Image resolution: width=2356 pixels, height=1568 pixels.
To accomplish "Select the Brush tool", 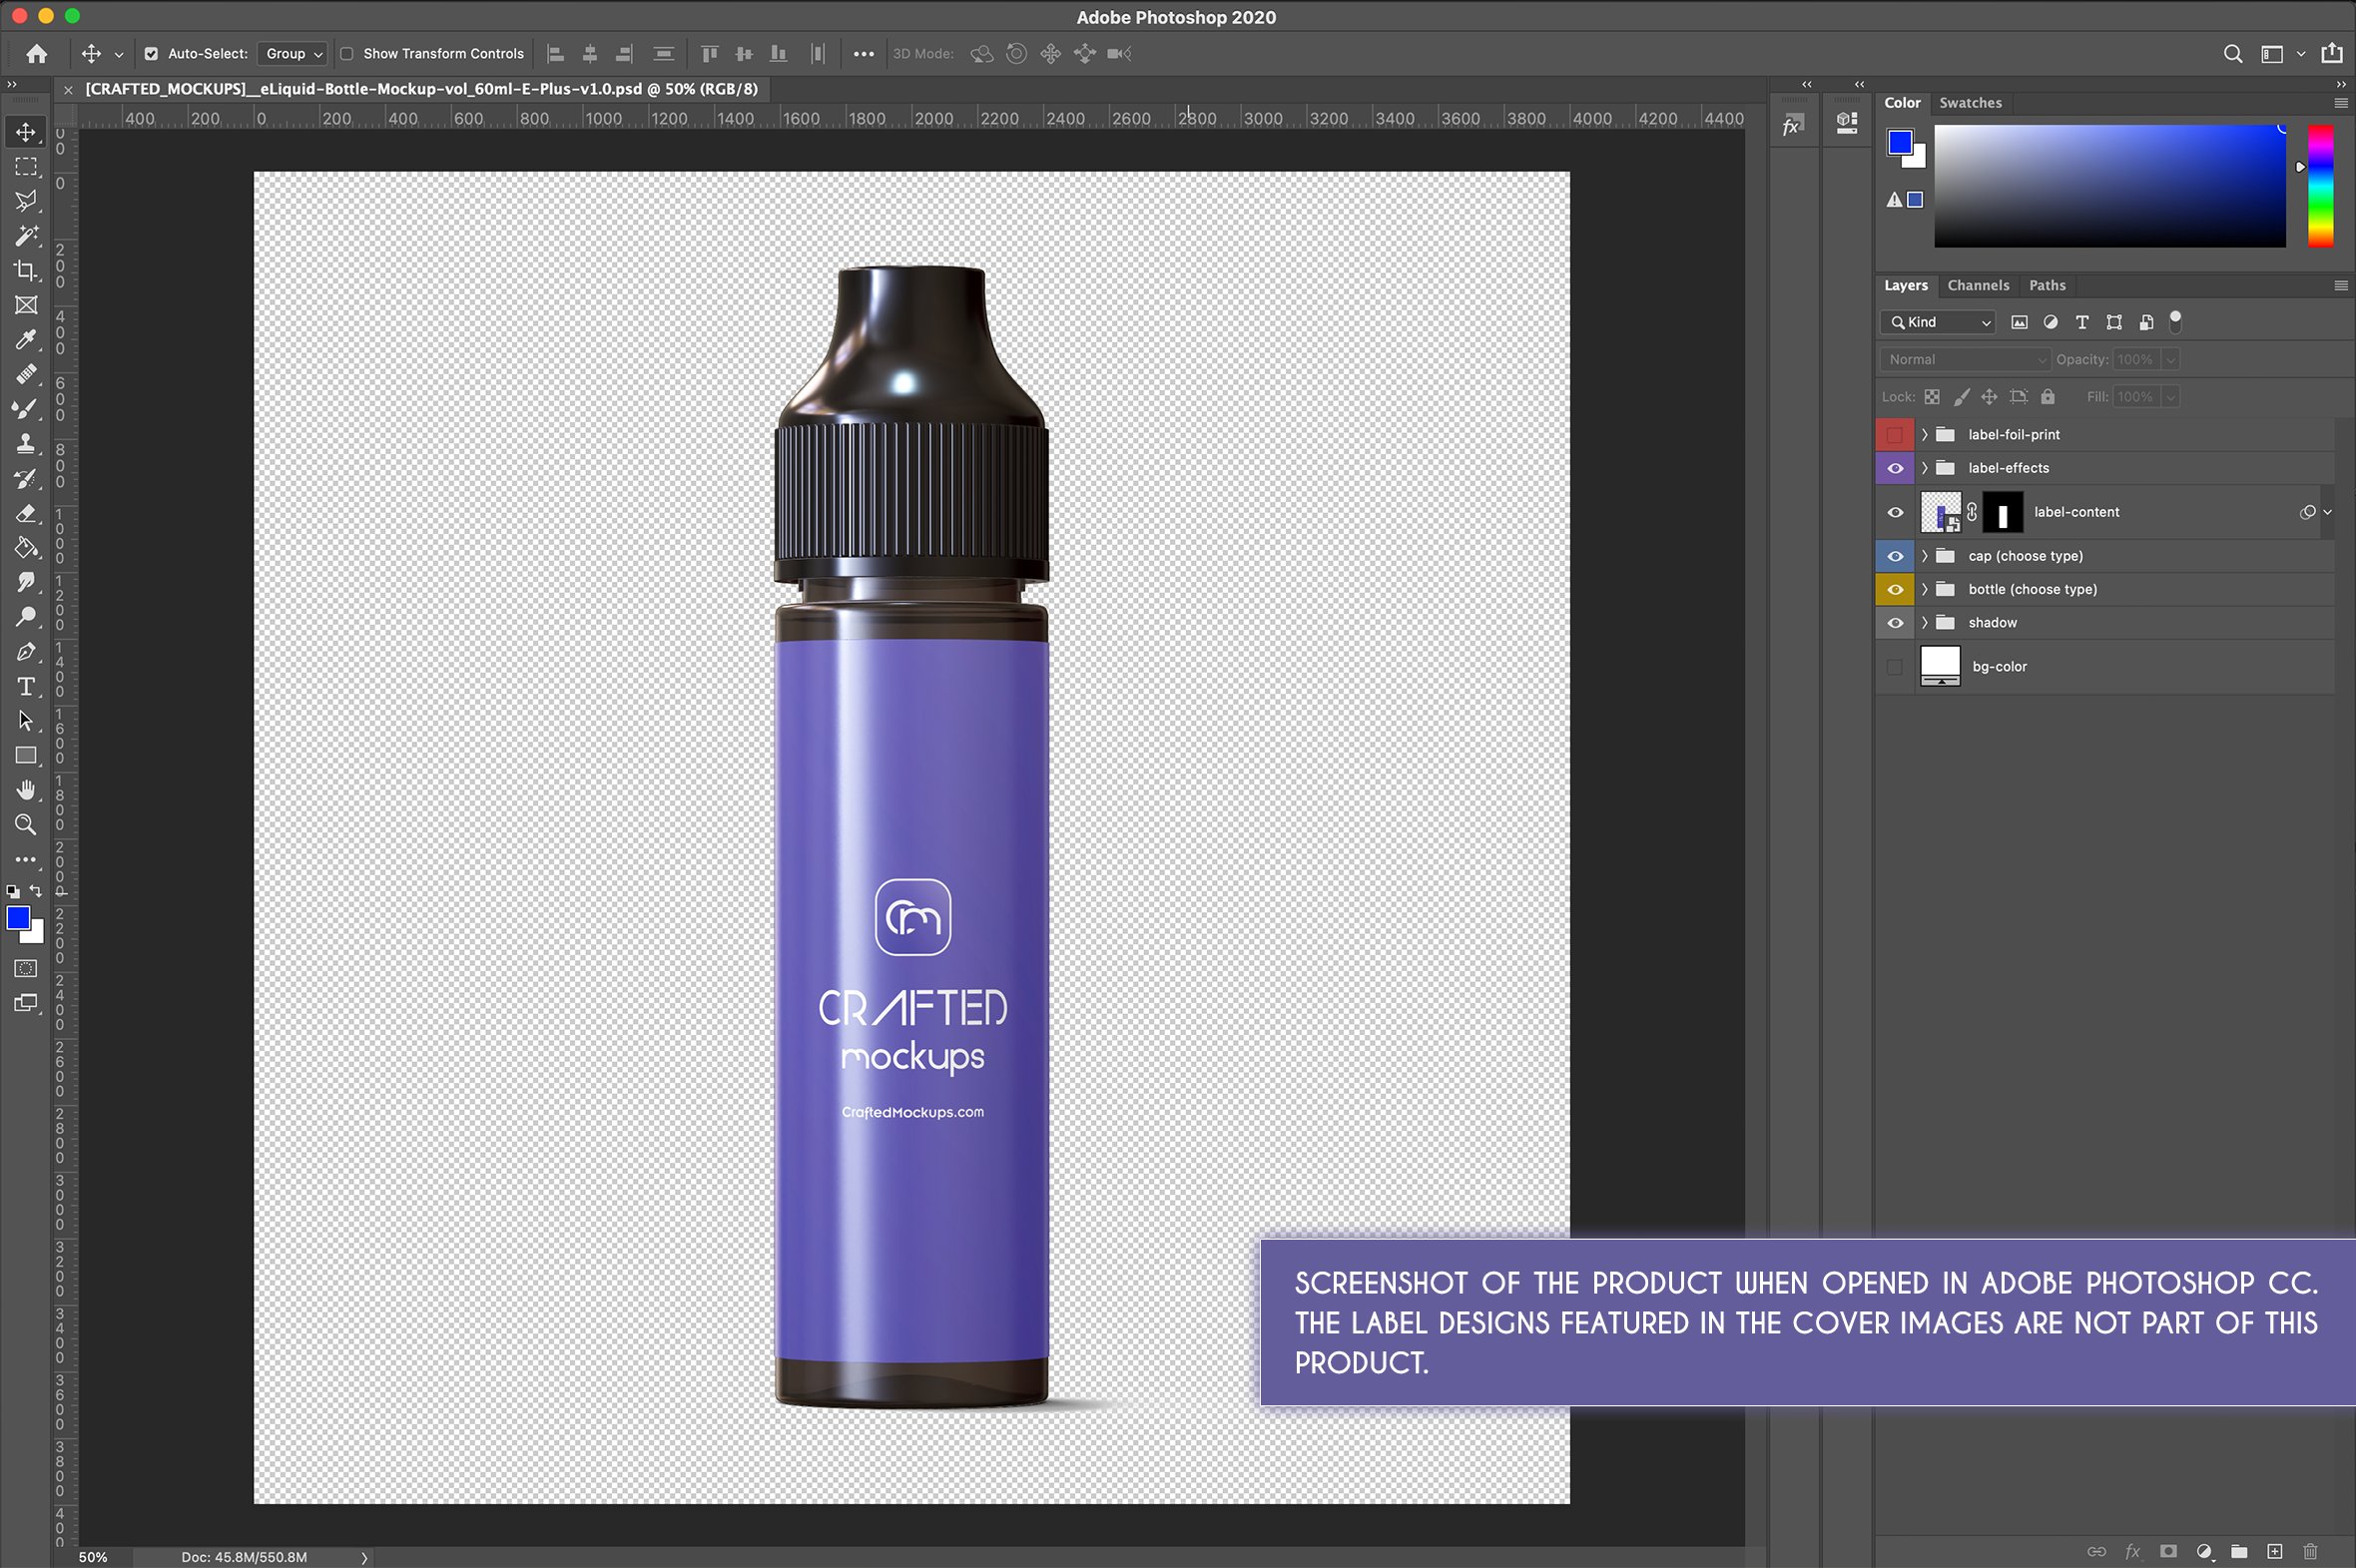I will click(26, 409).
